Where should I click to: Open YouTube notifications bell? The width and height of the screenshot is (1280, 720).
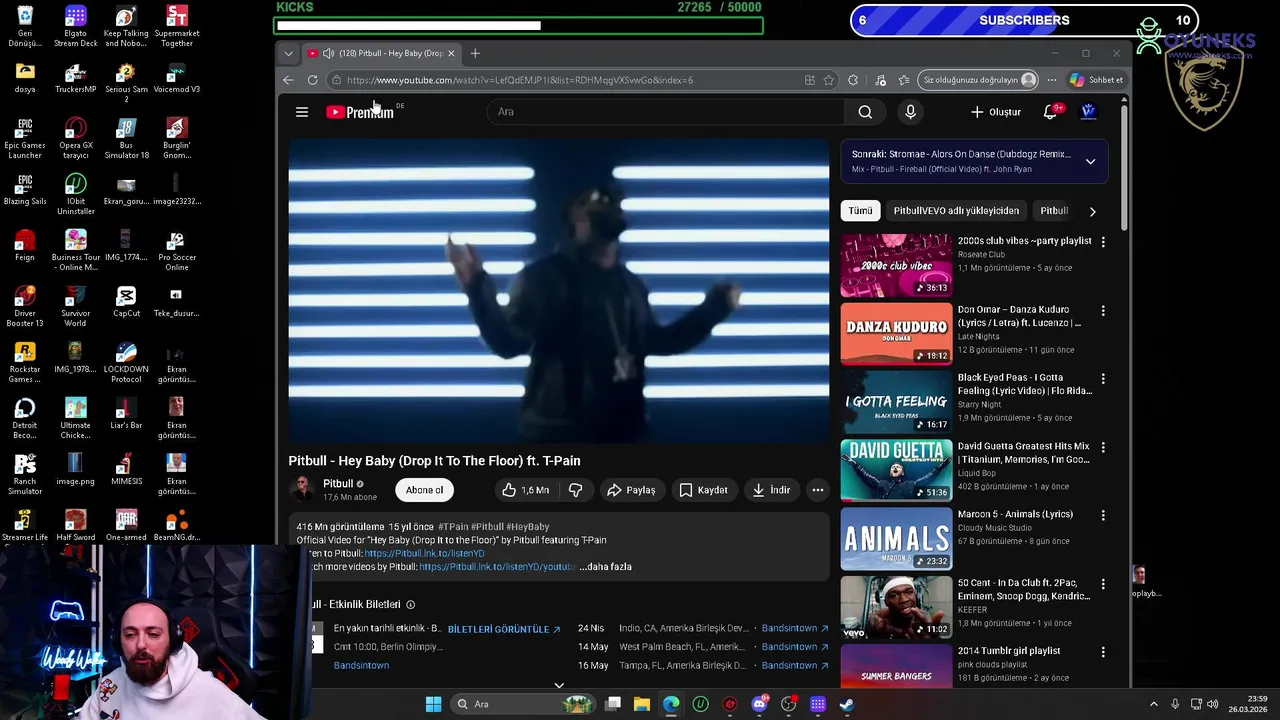[x=1050, y=112]
